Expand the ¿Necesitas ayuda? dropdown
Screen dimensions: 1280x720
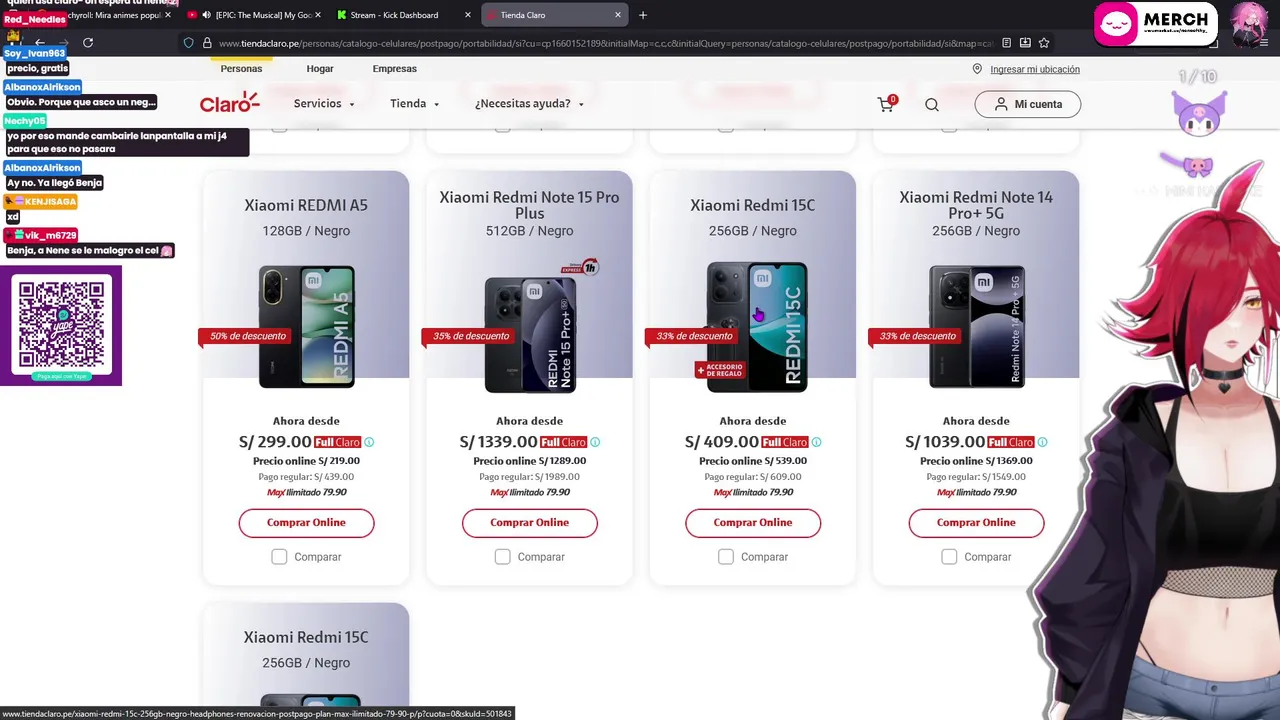click(529, 104)
